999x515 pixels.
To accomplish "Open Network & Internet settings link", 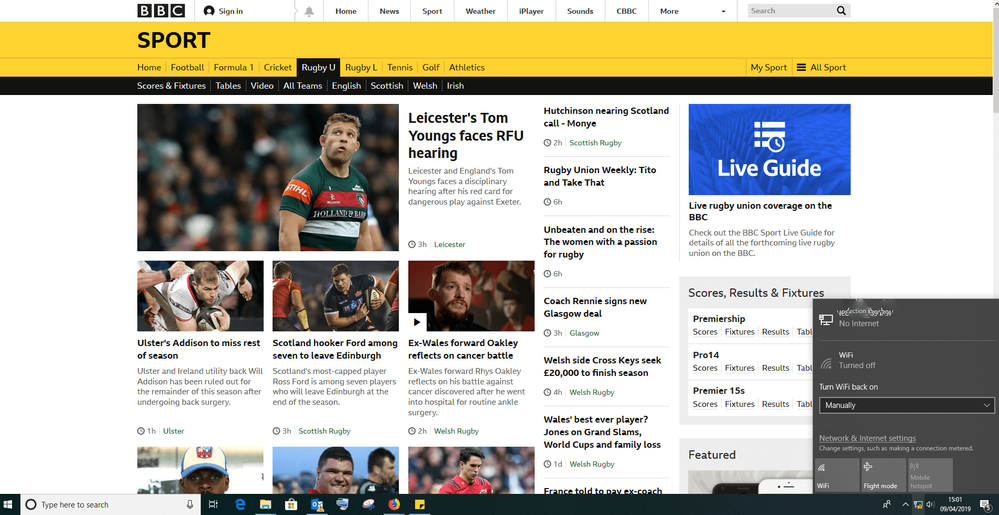I will [867, 438].
